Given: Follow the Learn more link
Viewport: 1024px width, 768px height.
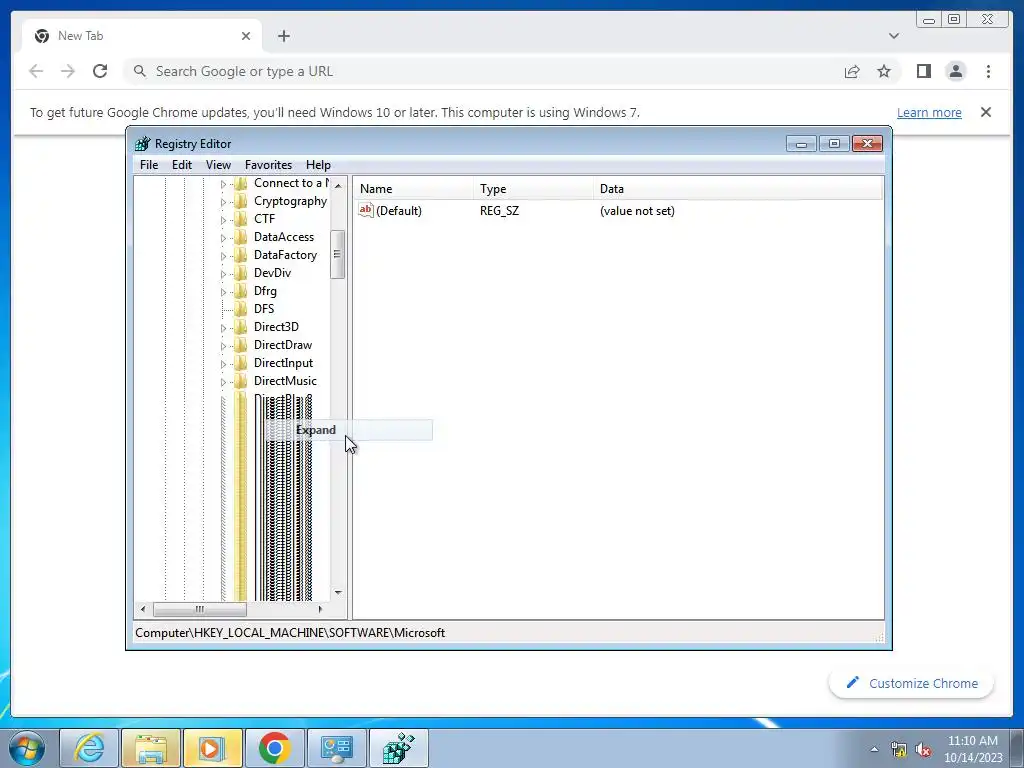Looking at the screenshot, I should pos(929,112).
